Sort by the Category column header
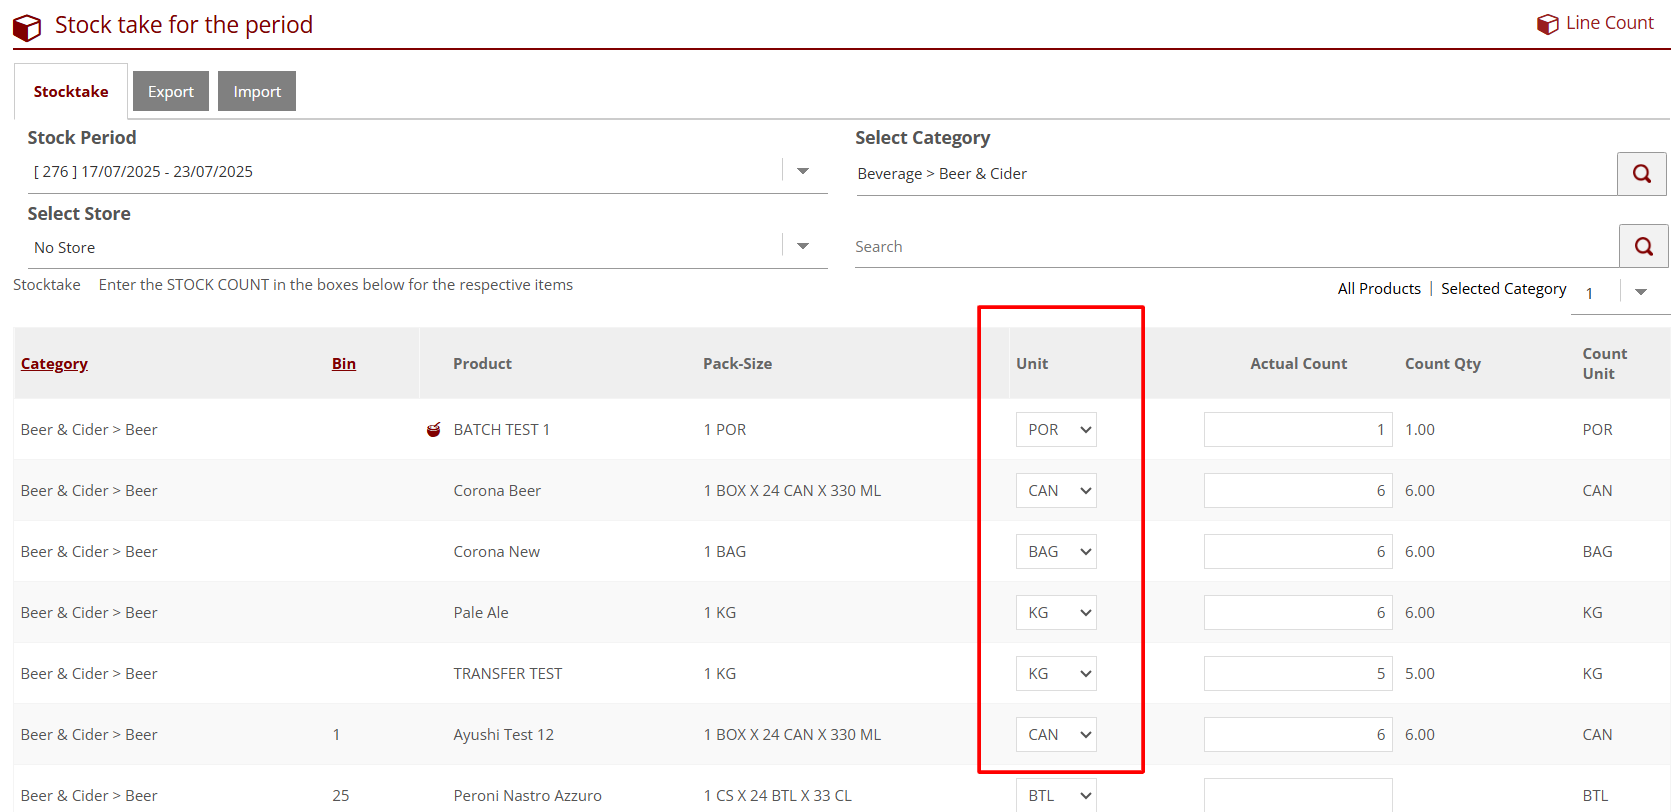The height and width of the screenshot is (812, 1674). click(54, 364)
